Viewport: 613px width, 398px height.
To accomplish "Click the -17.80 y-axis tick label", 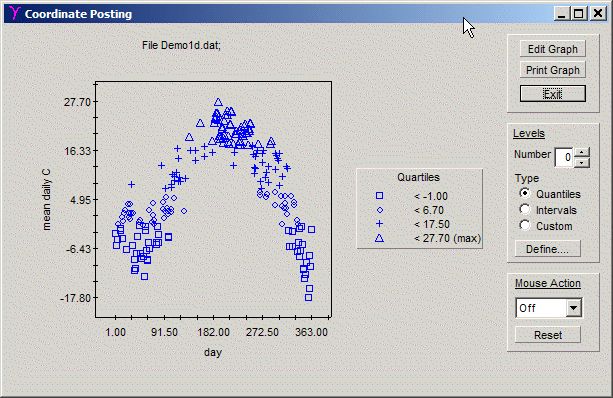I will (75, 298).
